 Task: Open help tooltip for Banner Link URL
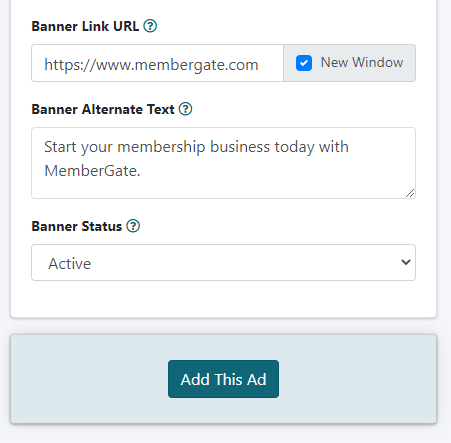[x=150, y=26]
